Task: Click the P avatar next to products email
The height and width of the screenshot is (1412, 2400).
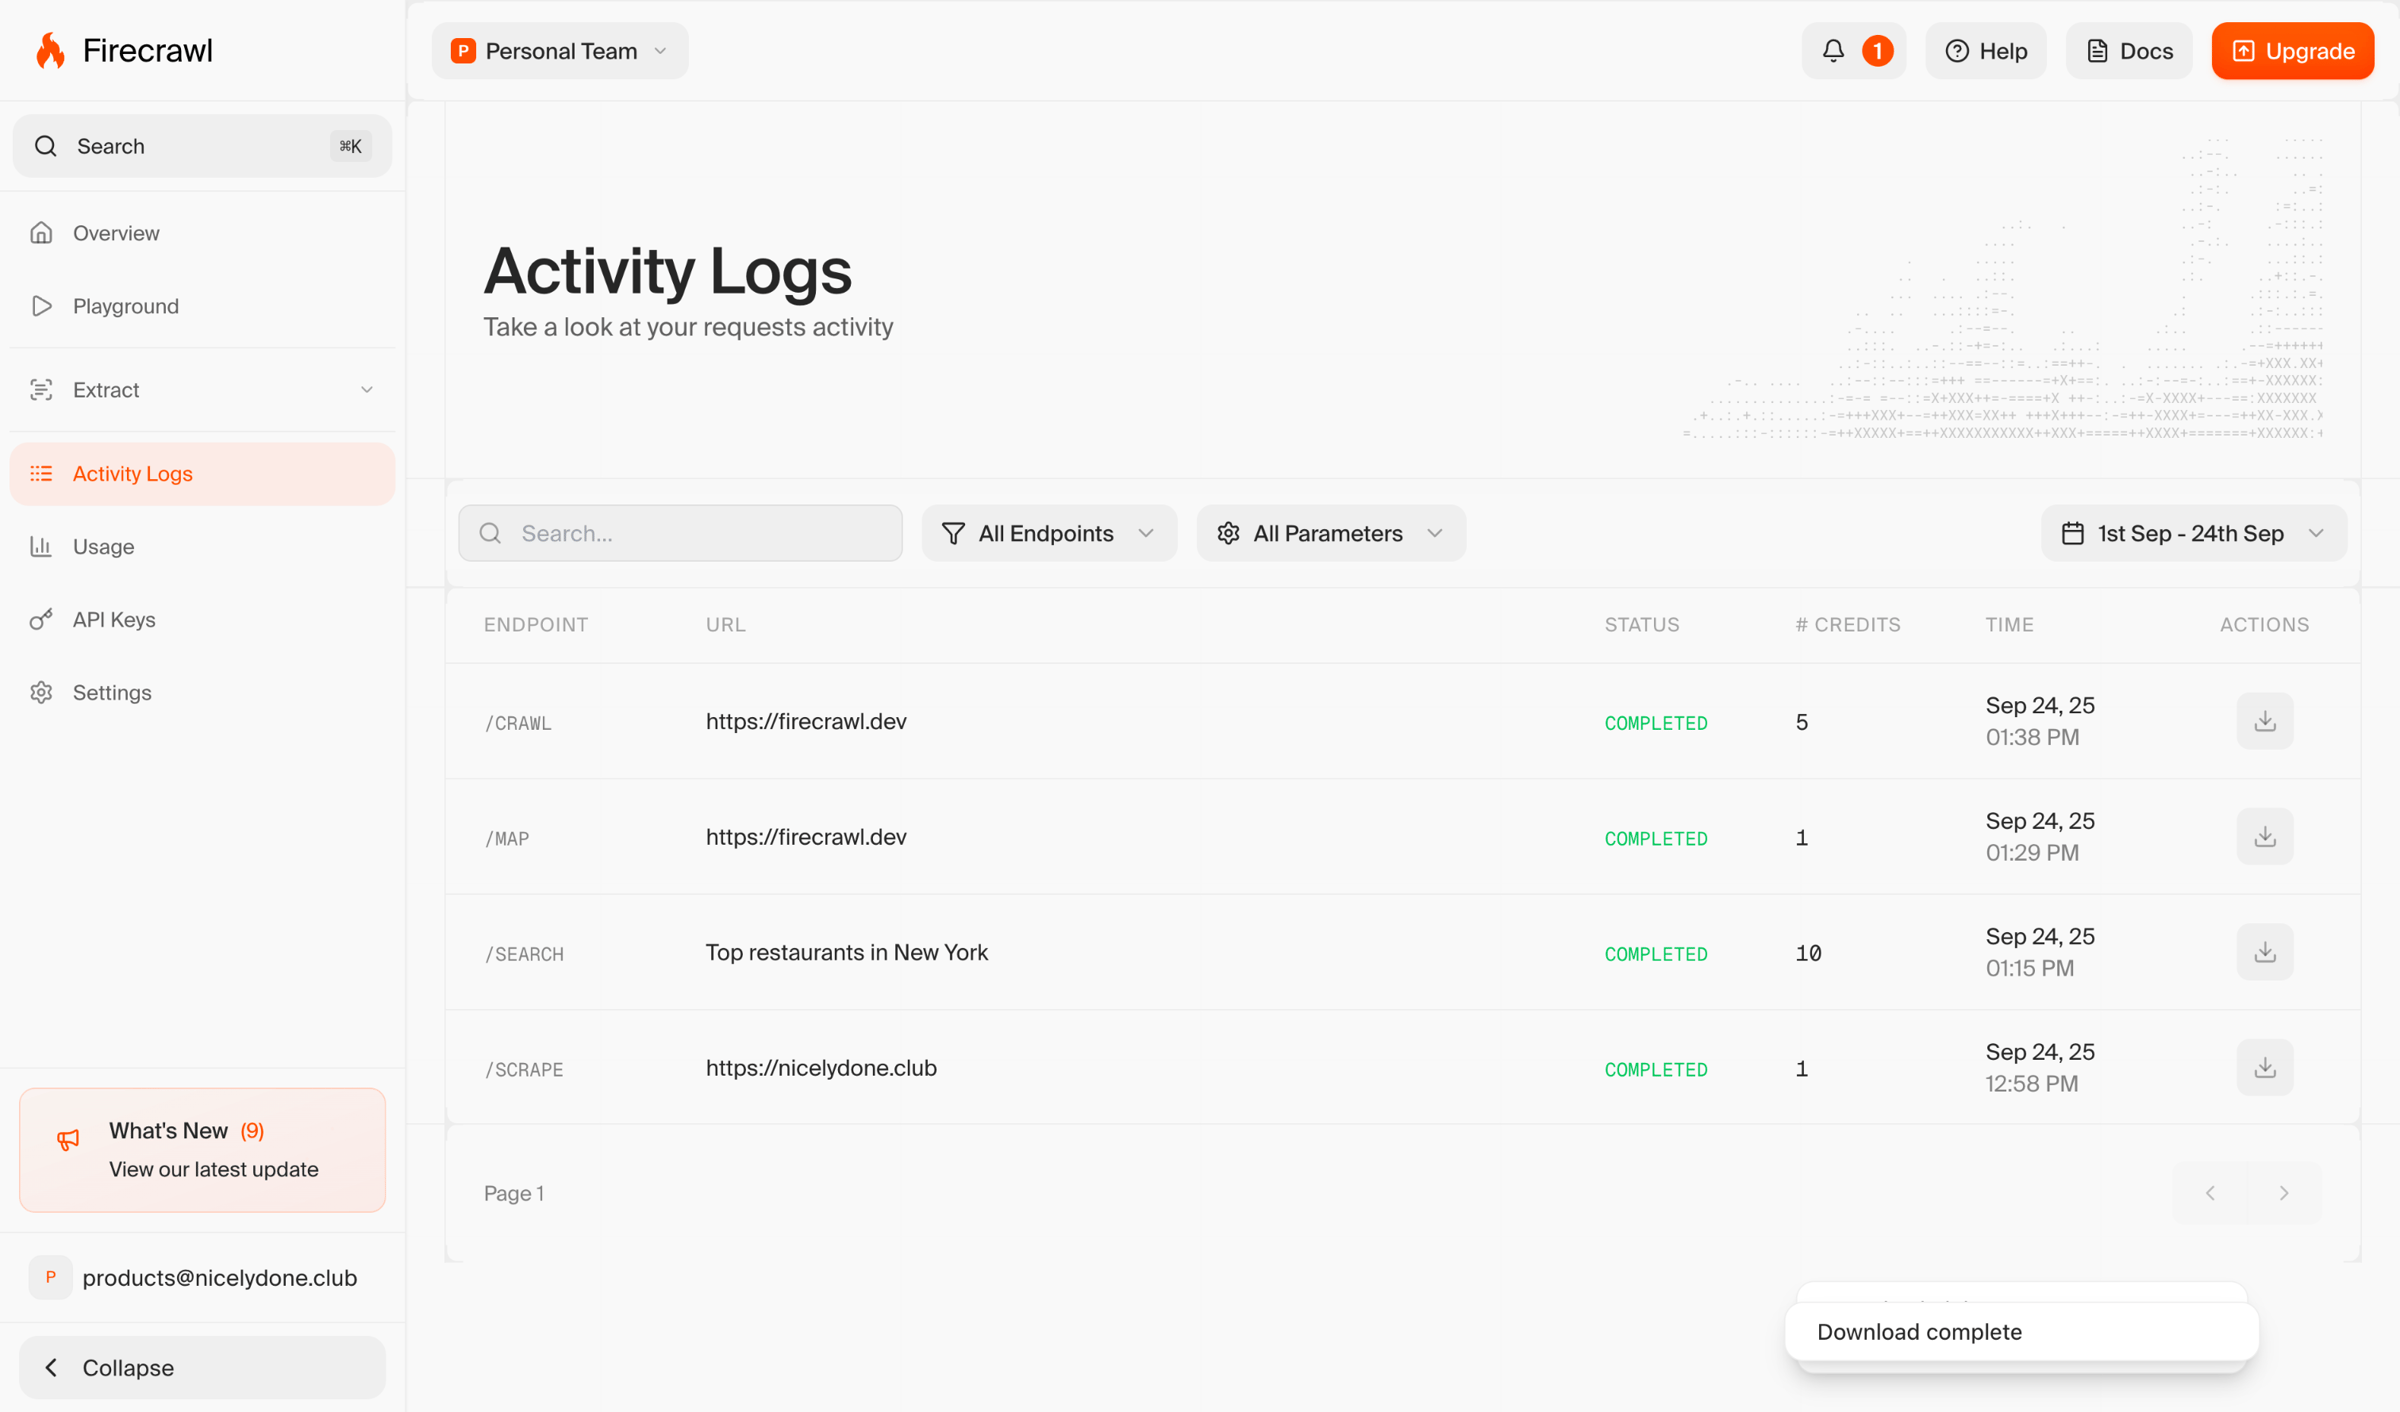Action: [x=50, y=1277]
